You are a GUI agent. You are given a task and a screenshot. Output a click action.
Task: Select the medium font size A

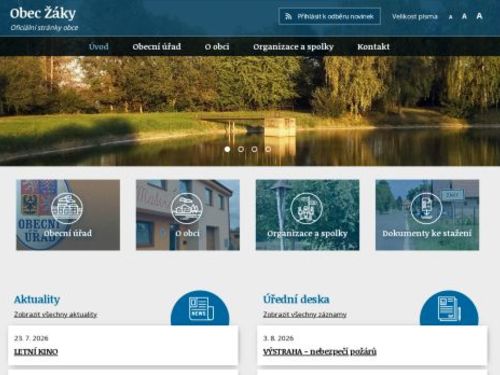464,16
